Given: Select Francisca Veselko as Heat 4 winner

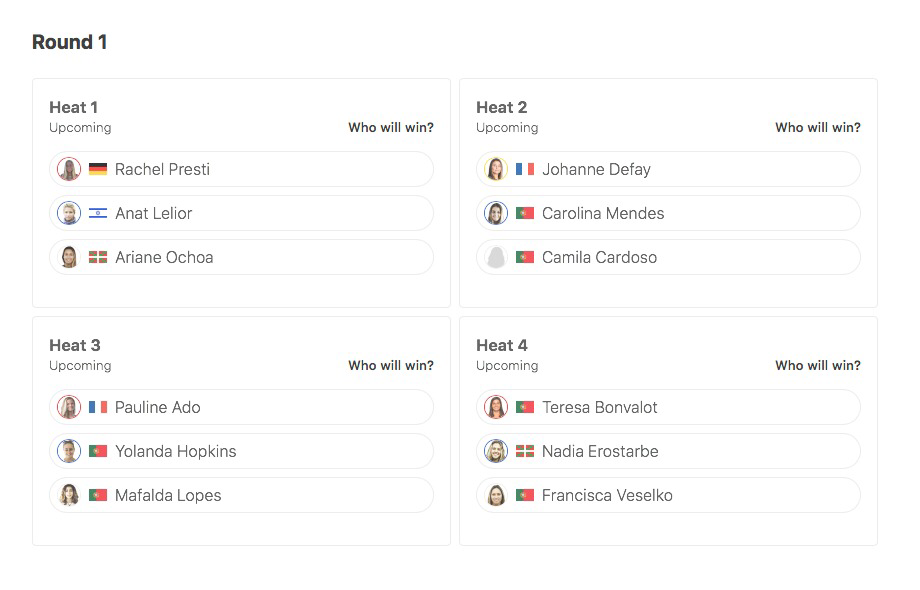Looking at the screenshot, I should click(669, 496).
